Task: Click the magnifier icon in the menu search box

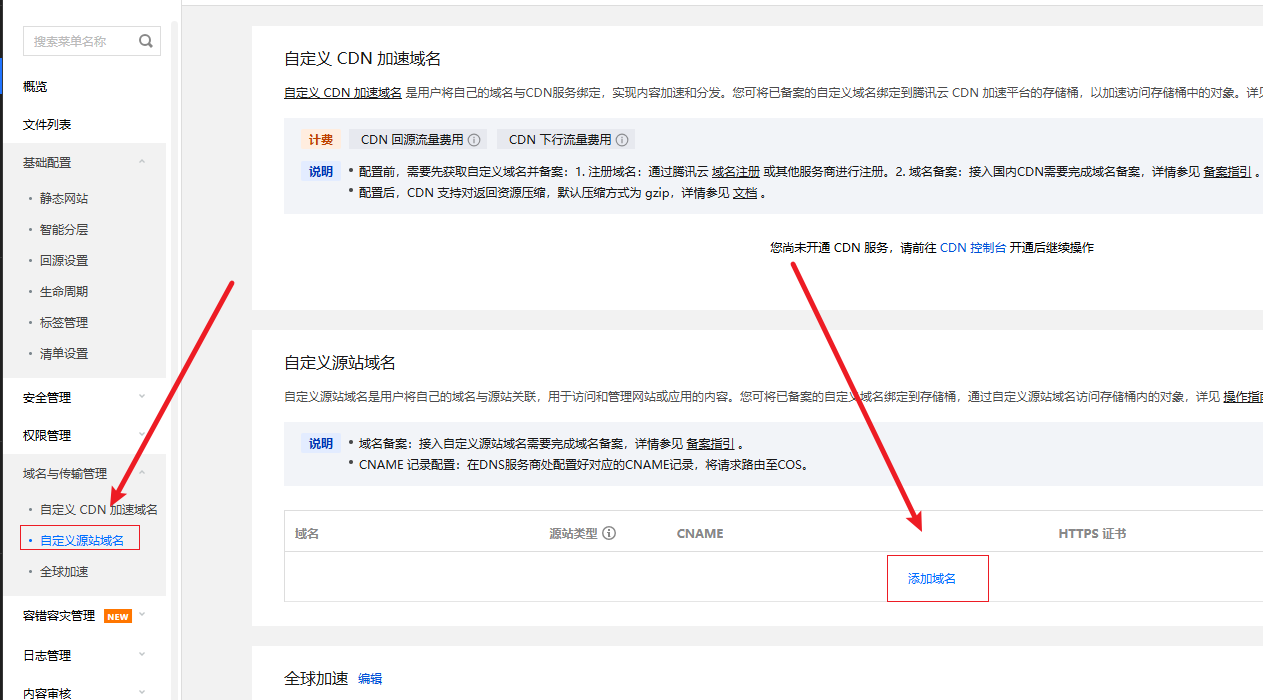Action: [146, 41]
